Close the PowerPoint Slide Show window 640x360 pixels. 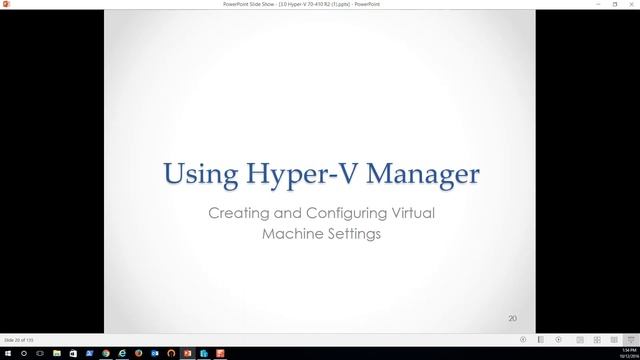coord(631,4)
